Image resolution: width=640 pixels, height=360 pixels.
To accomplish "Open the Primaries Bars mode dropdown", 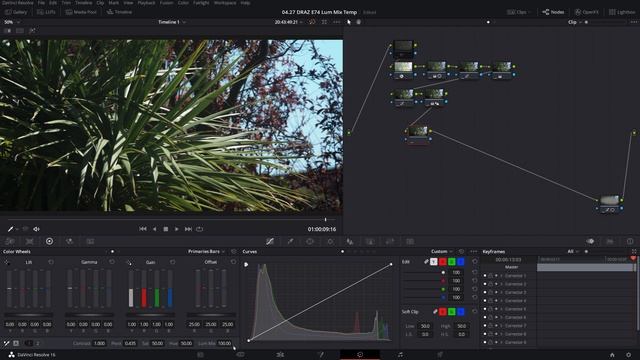I will point(206,251).
